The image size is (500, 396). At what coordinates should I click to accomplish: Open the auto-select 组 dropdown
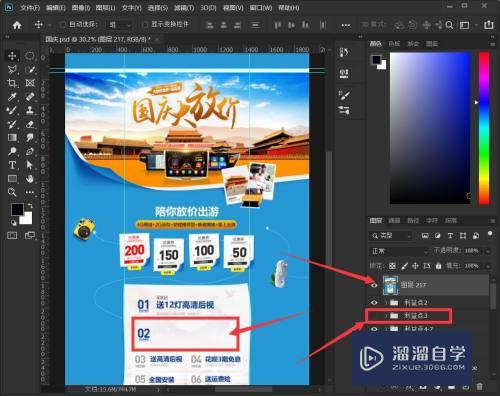tap(119, 25)
